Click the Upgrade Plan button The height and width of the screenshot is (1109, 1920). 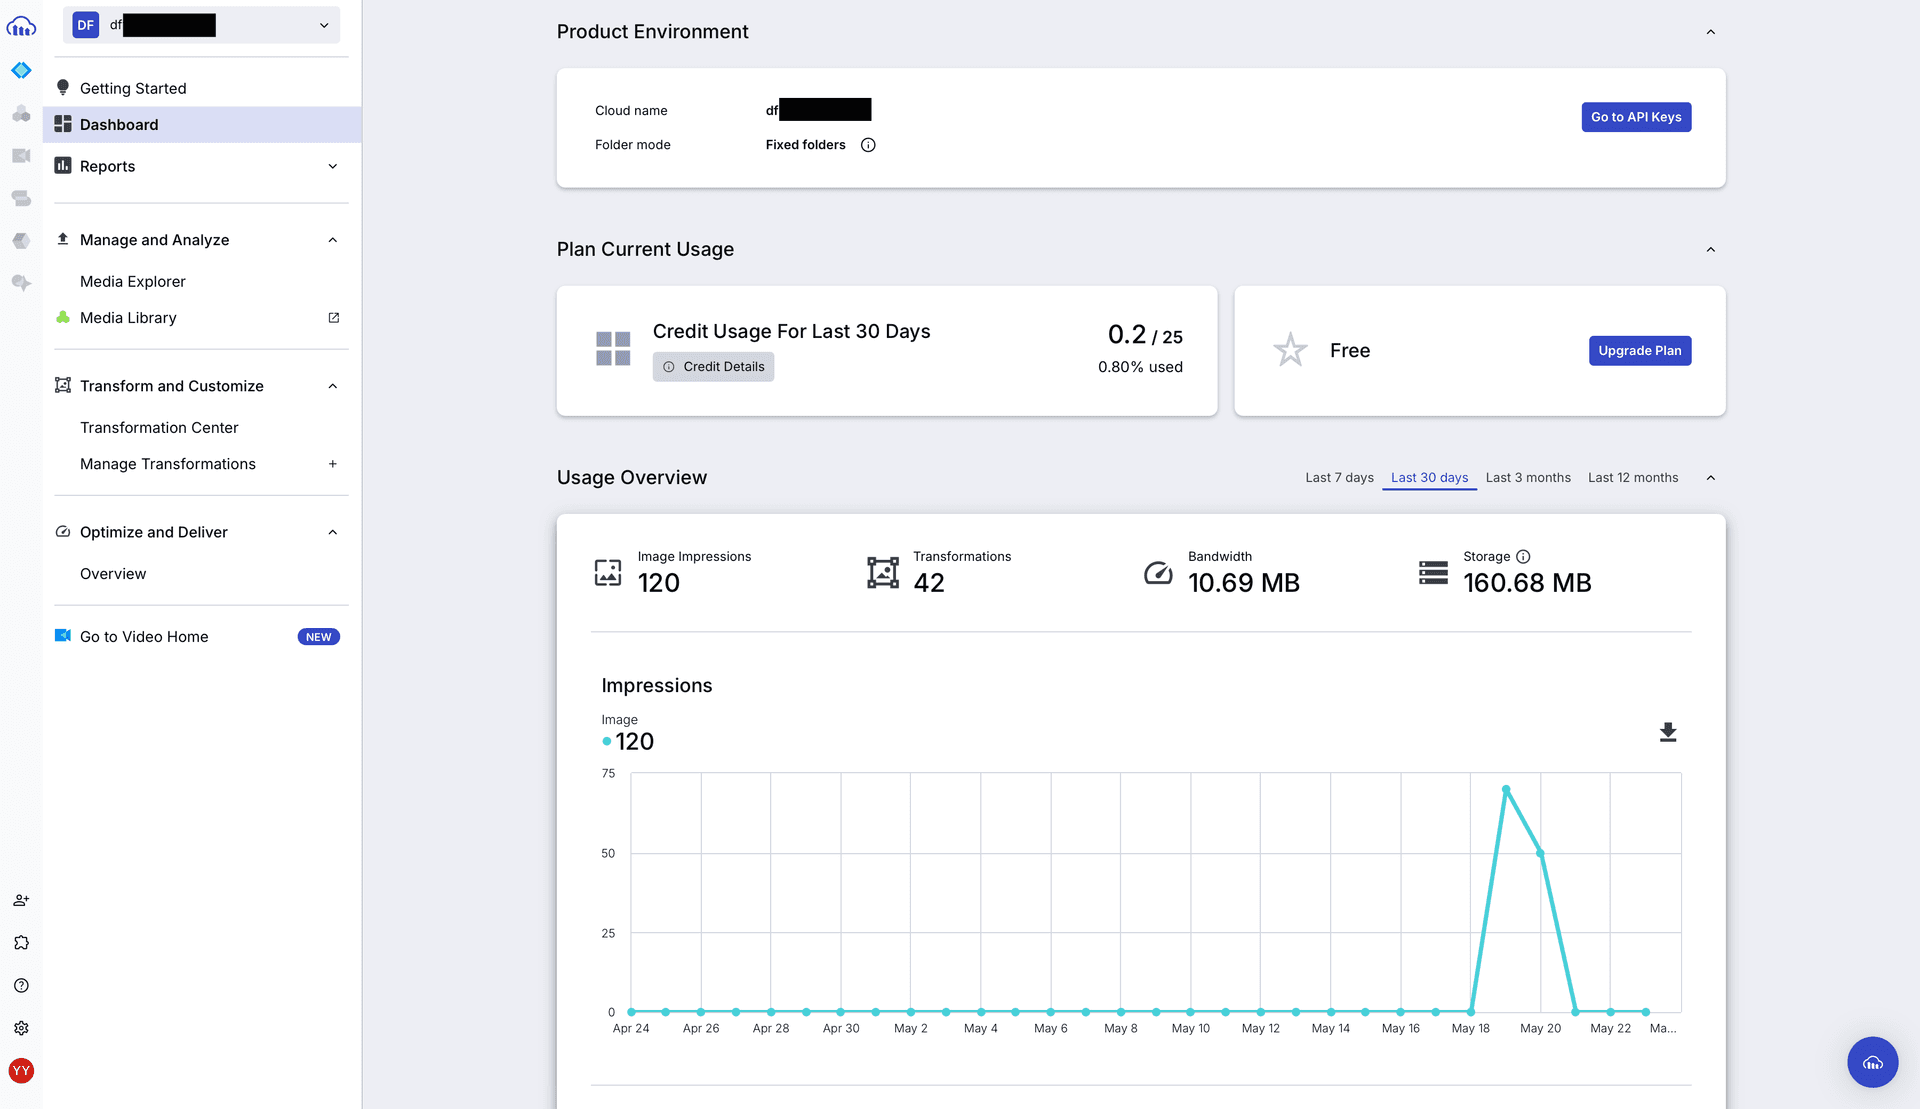point(1640,350)
